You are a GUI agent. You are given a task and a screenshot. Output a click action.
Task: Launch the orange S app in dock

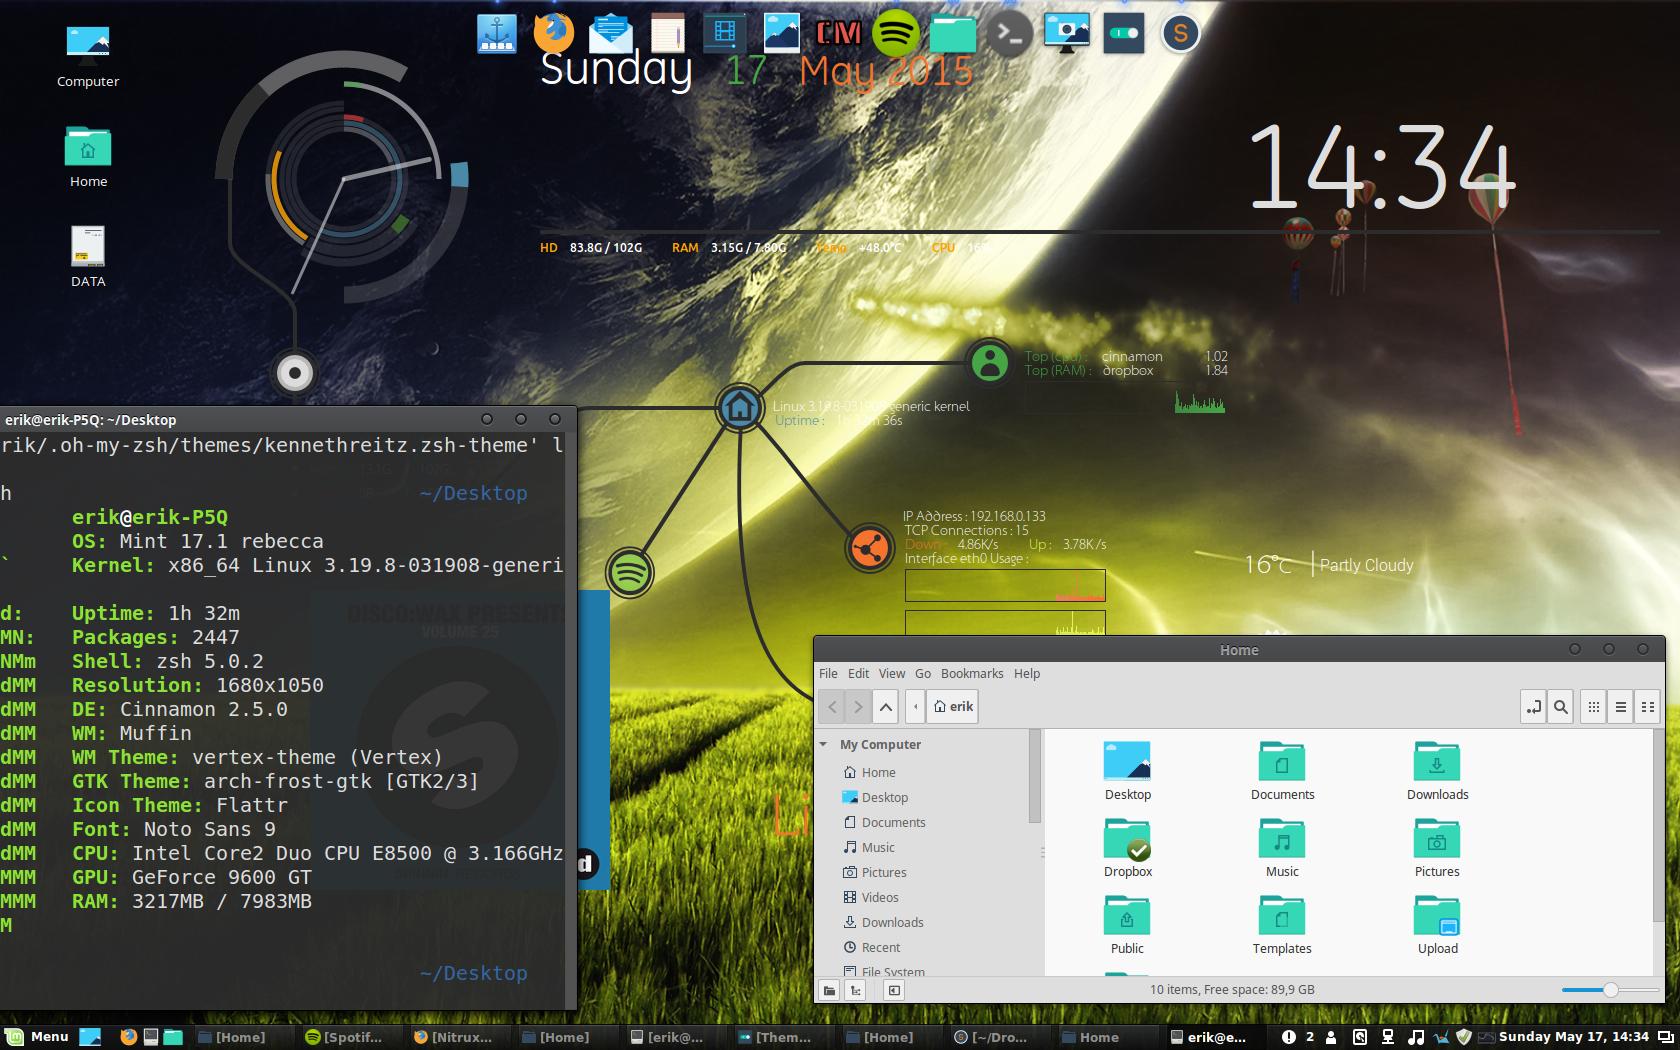(1180, 33)
